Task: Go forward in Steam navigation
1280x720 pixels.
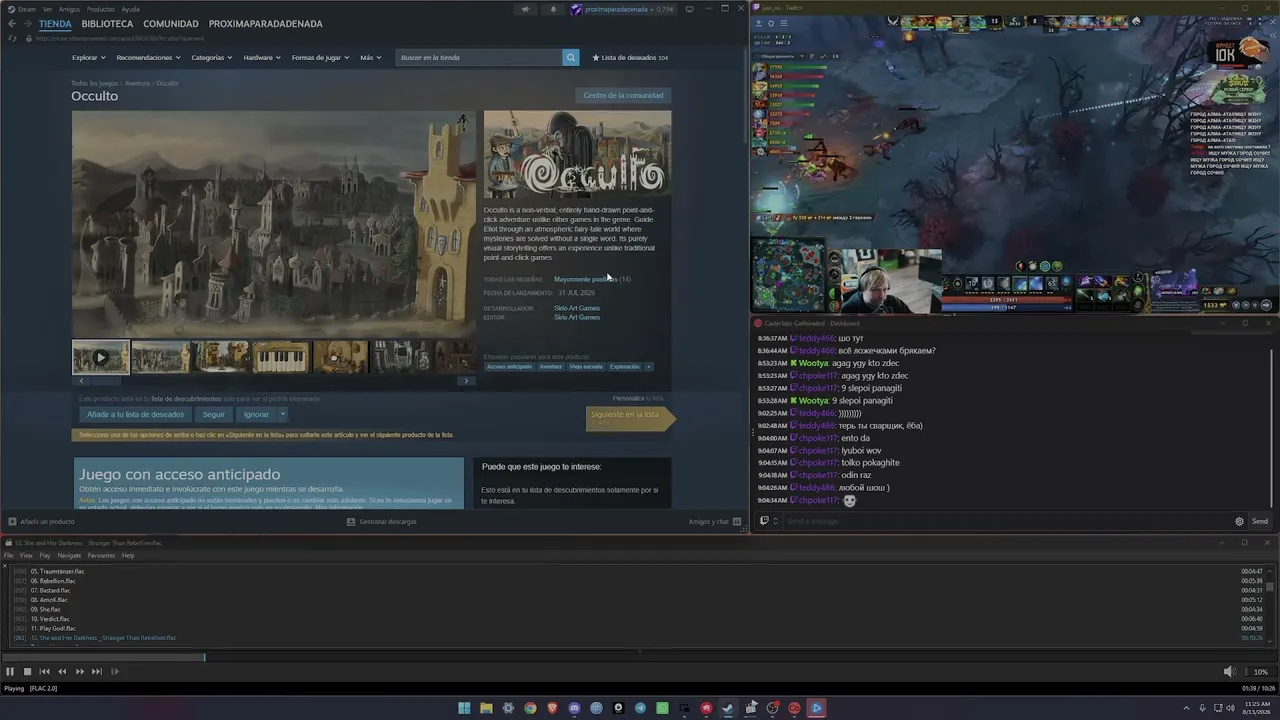Action: point(27,24)
